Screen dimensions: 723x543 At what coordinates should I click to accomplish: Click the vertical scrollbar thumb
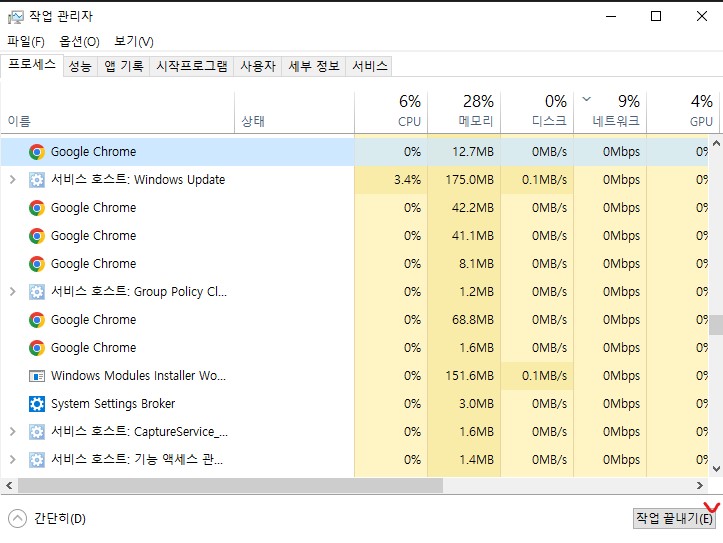(x=716, y=325)
